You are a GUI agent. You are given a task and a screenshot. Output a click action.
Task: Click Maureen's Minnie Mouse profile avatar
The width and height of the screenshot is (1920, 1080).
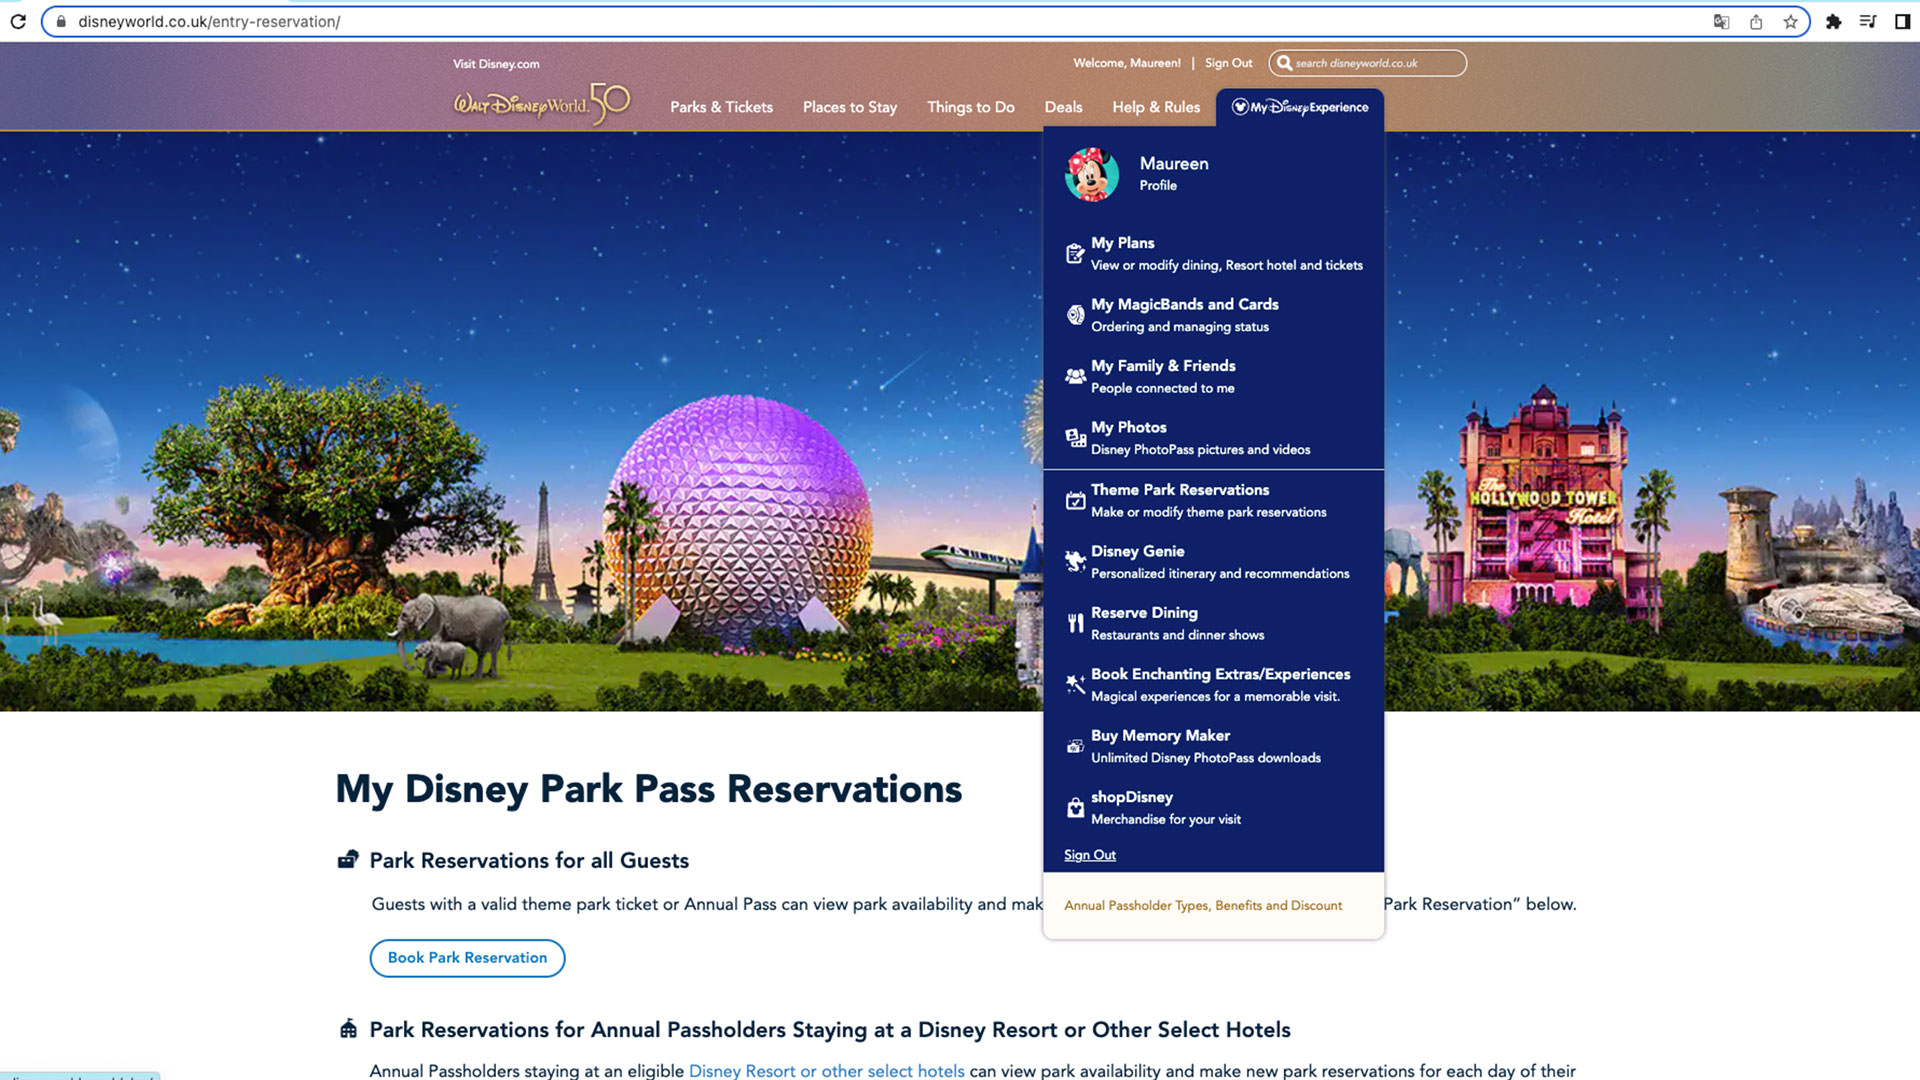coord(1092,174)
